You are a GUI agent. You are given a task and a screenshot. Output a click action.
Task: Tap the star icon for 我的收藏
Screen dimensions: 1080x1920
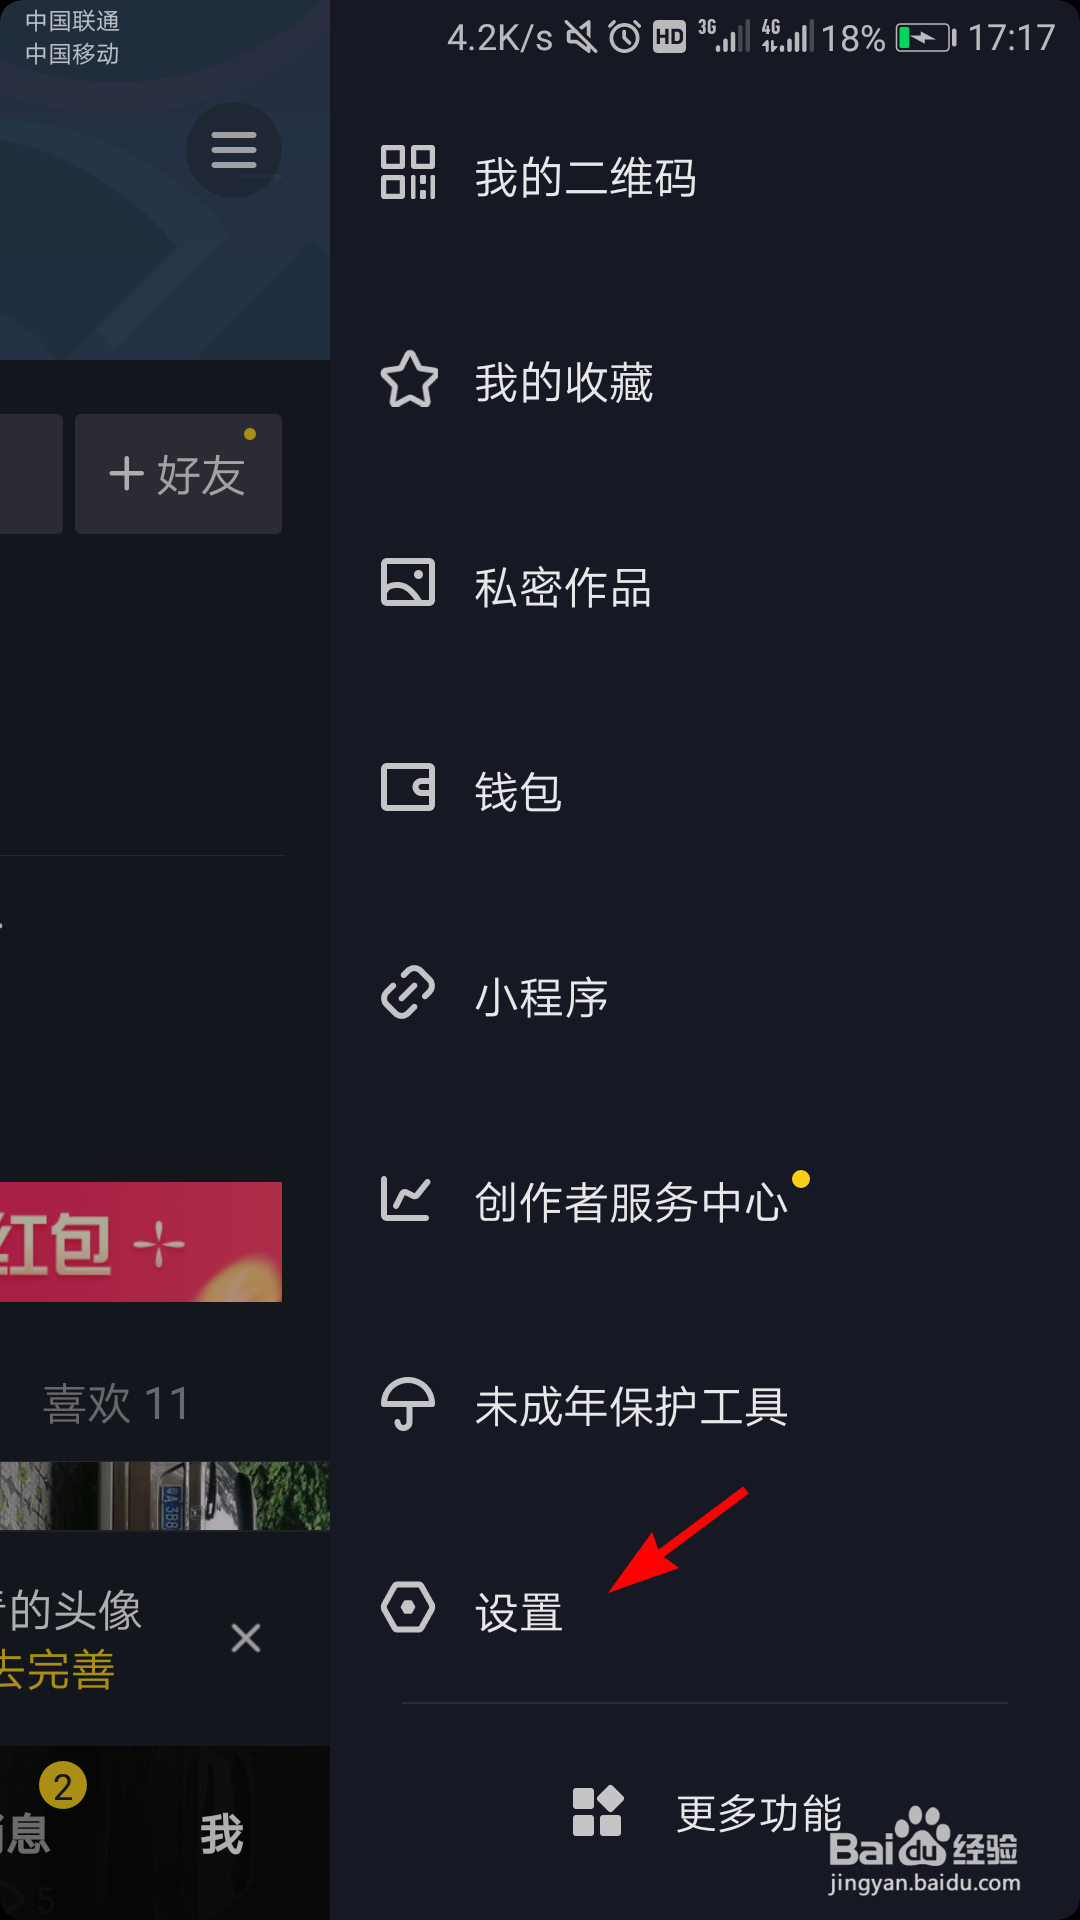click(409, 379)
